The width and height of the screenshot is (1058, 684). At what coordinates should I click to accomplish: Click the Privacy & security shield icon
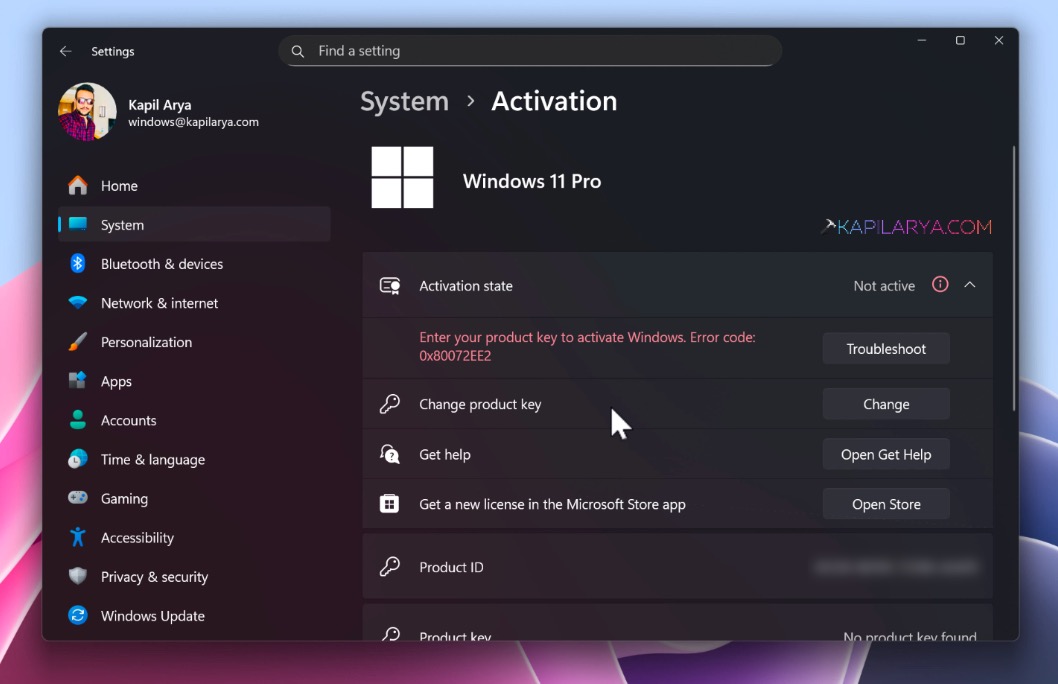(x=79, y=577)
